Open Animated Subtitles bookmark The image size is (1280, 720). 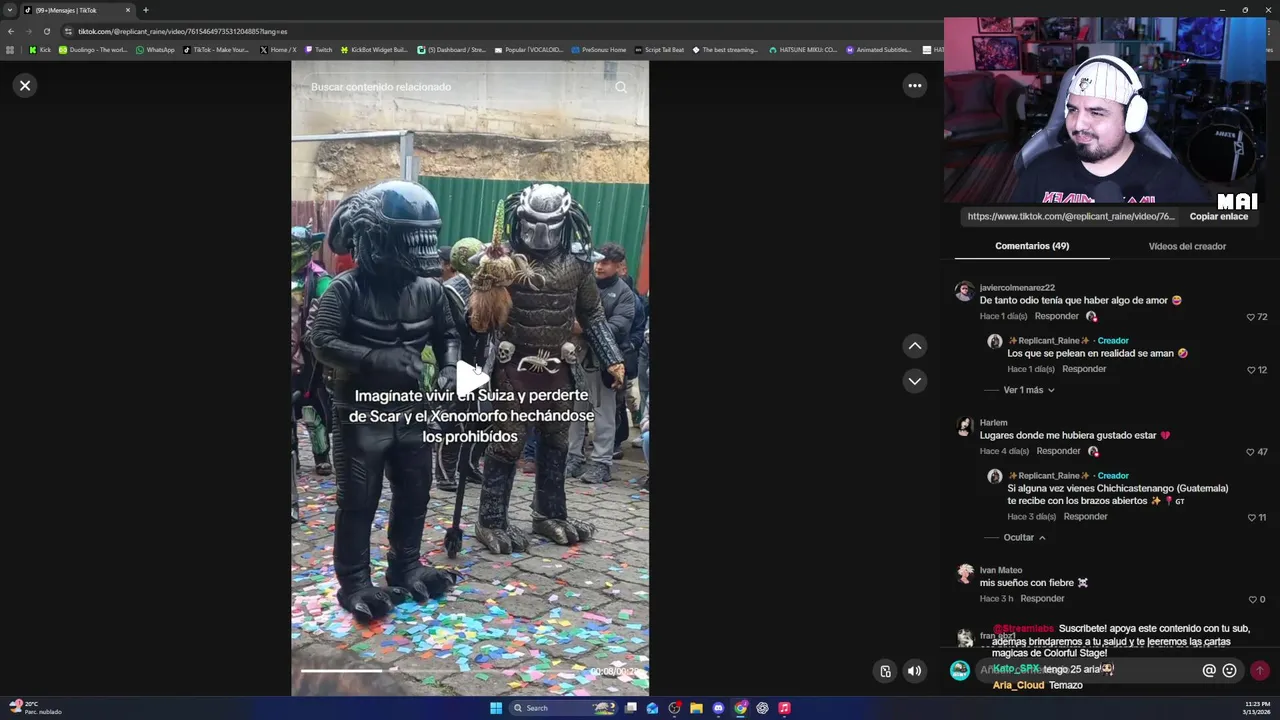pos(878,50)
